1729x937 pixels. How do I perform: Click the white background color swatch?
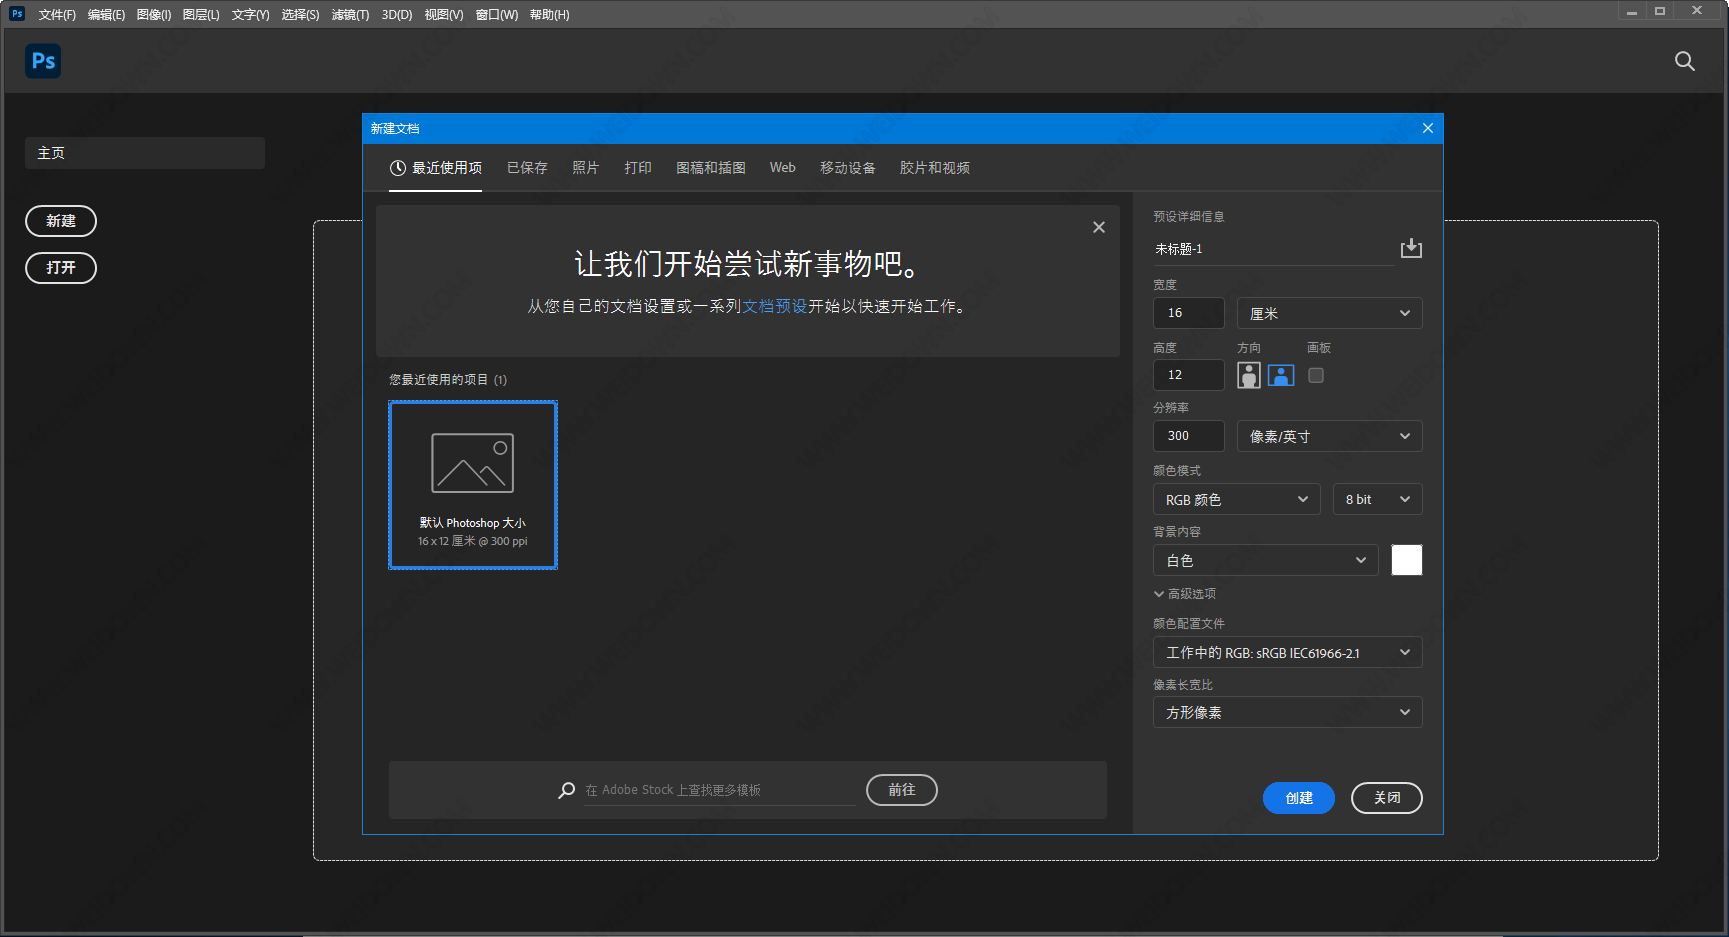click(x=1406, y=560)
